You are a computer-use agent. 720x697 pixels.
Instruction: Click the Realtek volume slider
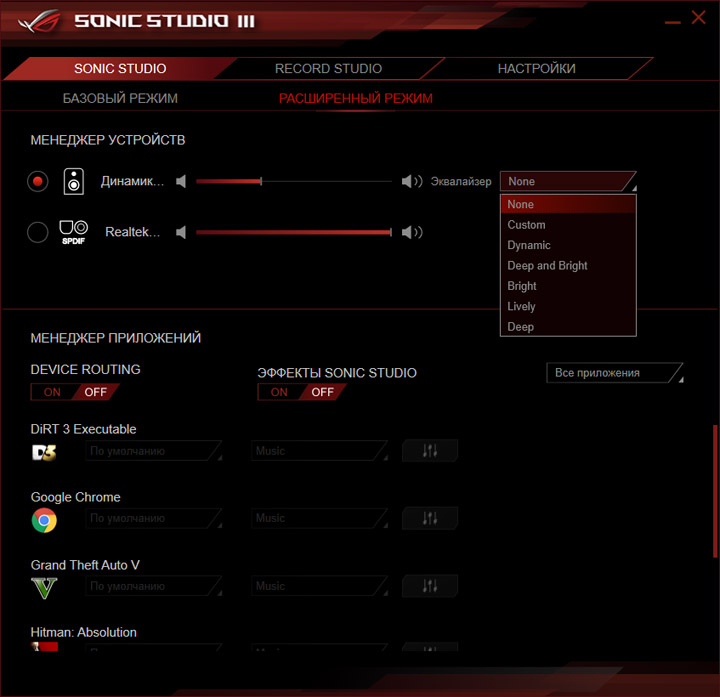pos(294,232)
